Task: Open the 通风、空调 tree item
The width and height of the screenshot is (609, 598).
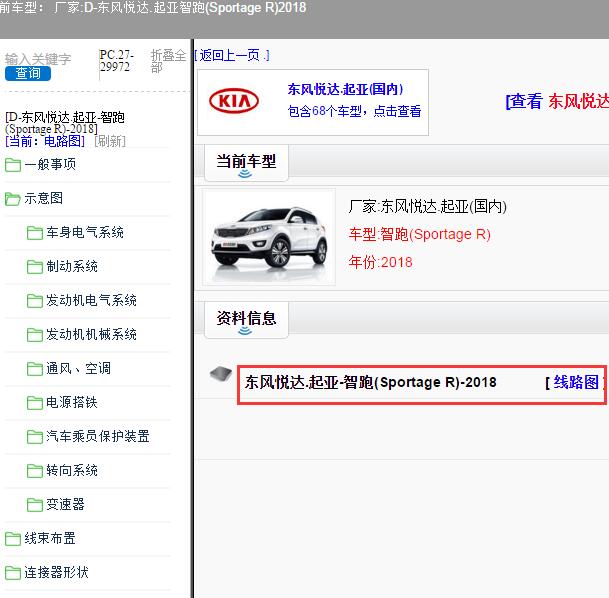Action: point(78,369)
